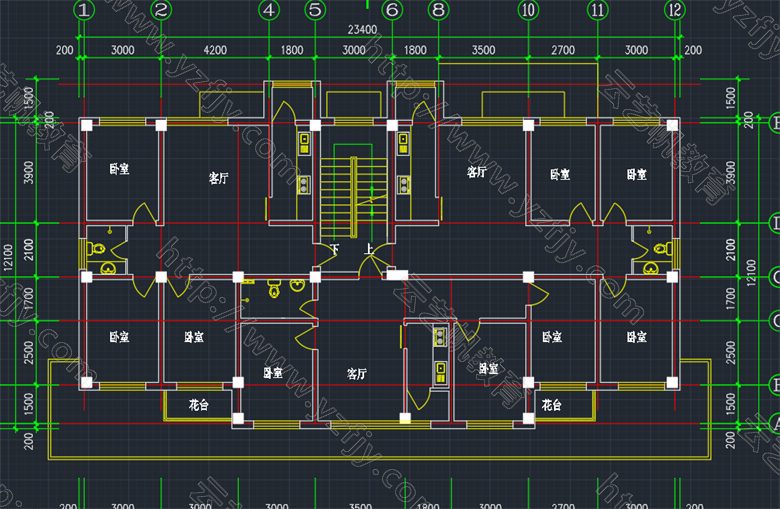This screenshot has height=509, width=780.
Task: Select the gas stove left of the staircase
Action: (304, 185)
